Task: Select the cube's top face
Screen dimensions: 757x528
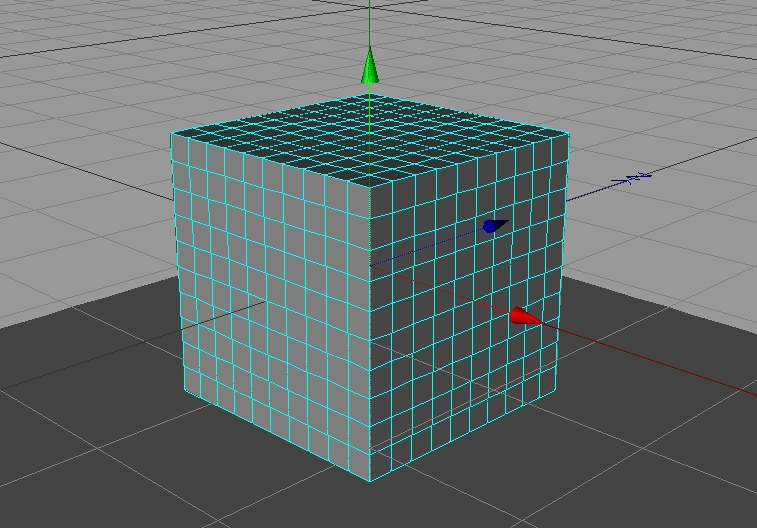Action: 370,139
